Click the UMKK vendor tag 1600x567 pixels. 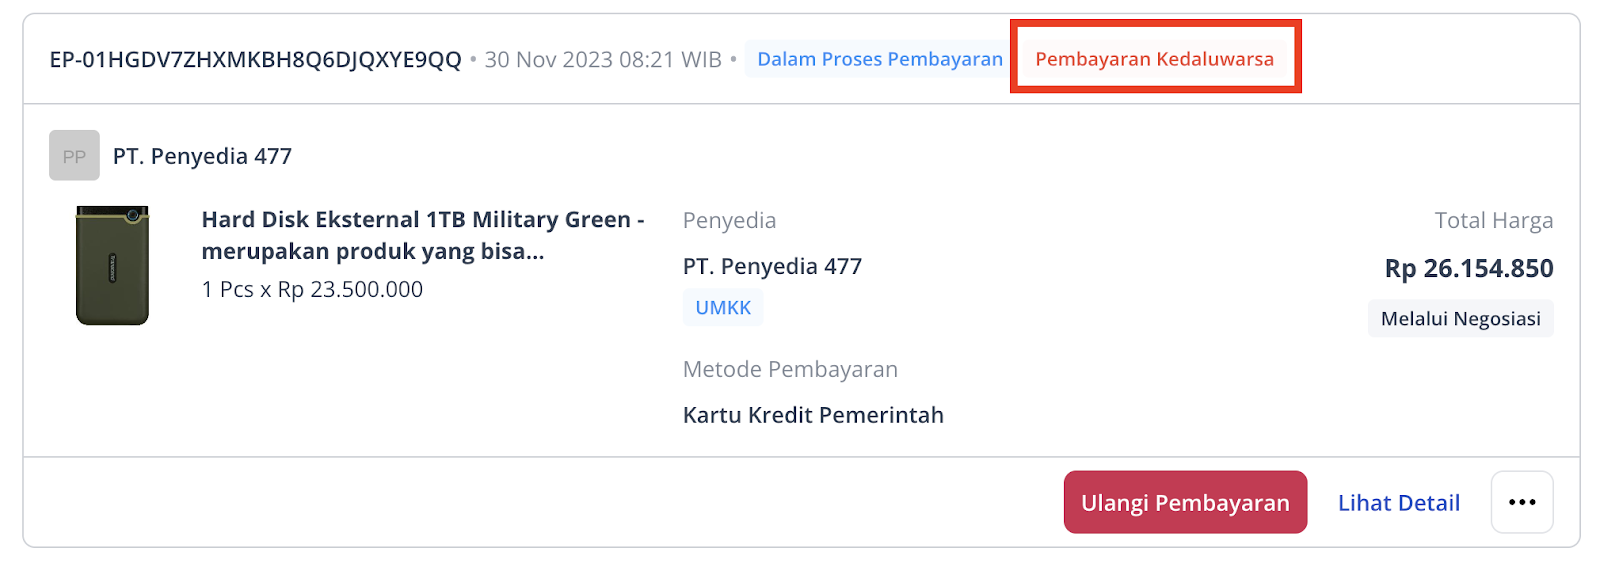tap(723, 308)
